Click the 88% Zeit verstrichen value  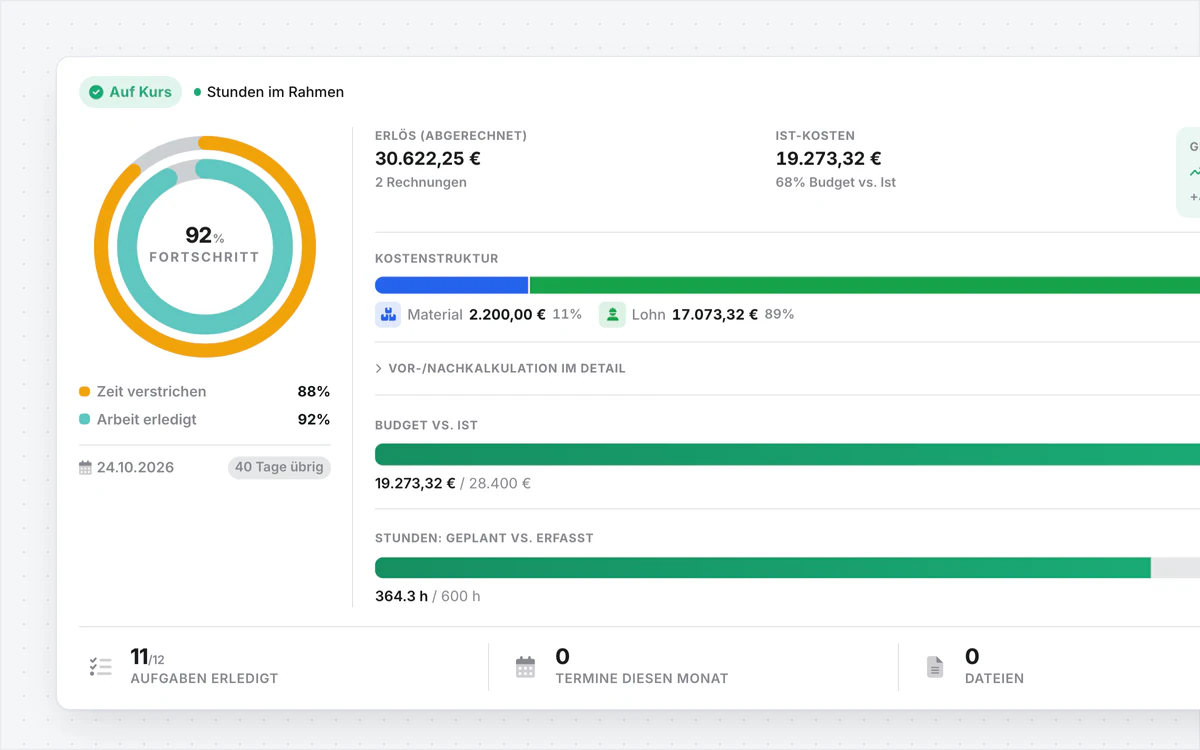click(314, 392)
